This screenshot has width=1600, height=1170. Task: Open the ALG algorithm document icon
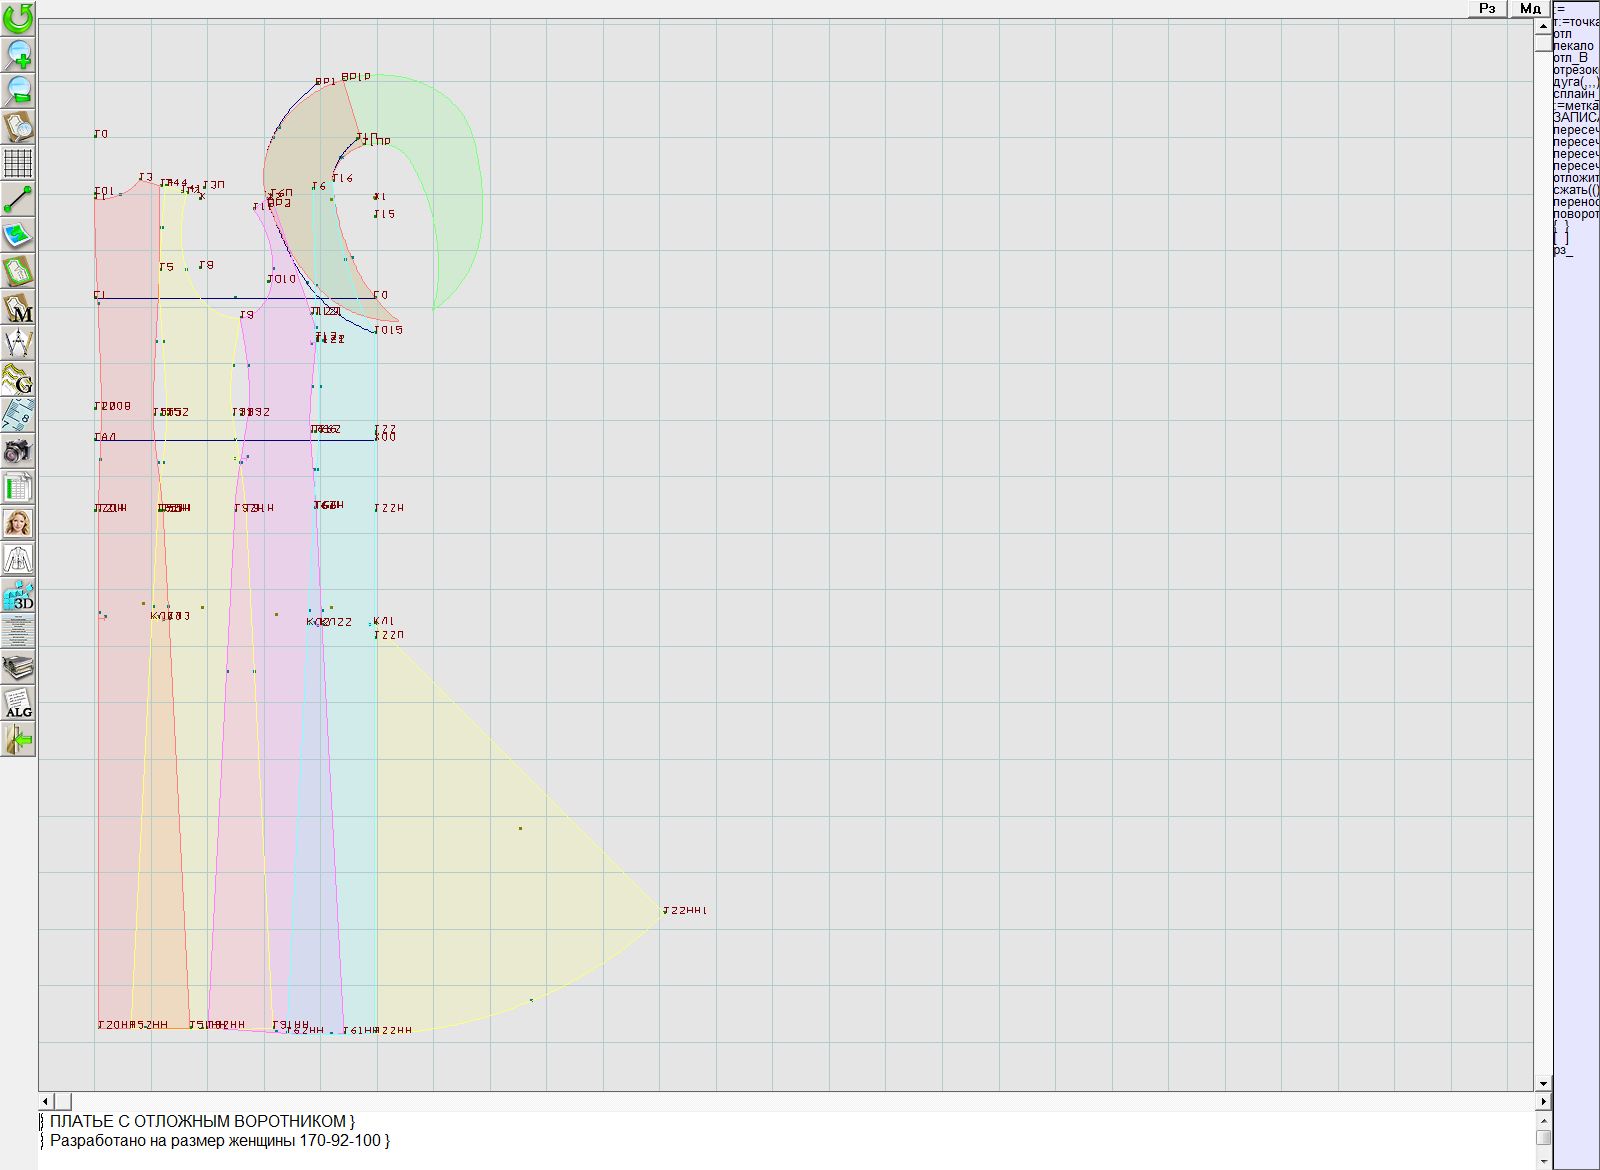(18, 703)
